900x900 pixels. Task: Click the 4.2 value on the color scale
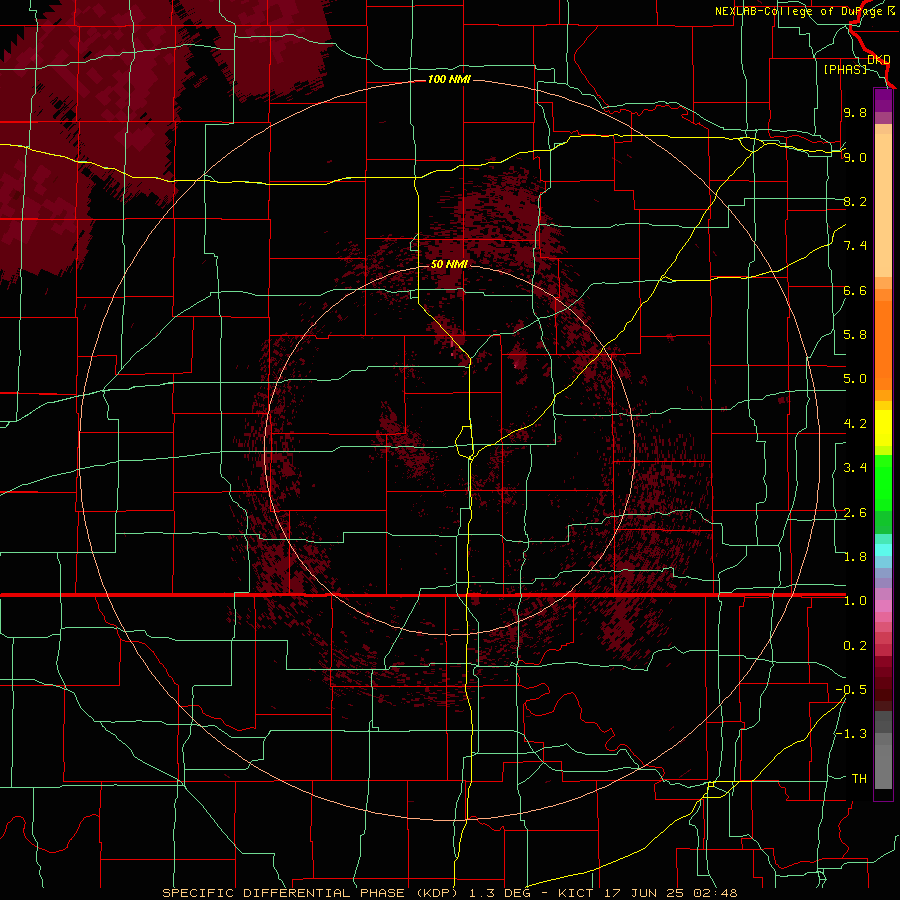[855, 424]
